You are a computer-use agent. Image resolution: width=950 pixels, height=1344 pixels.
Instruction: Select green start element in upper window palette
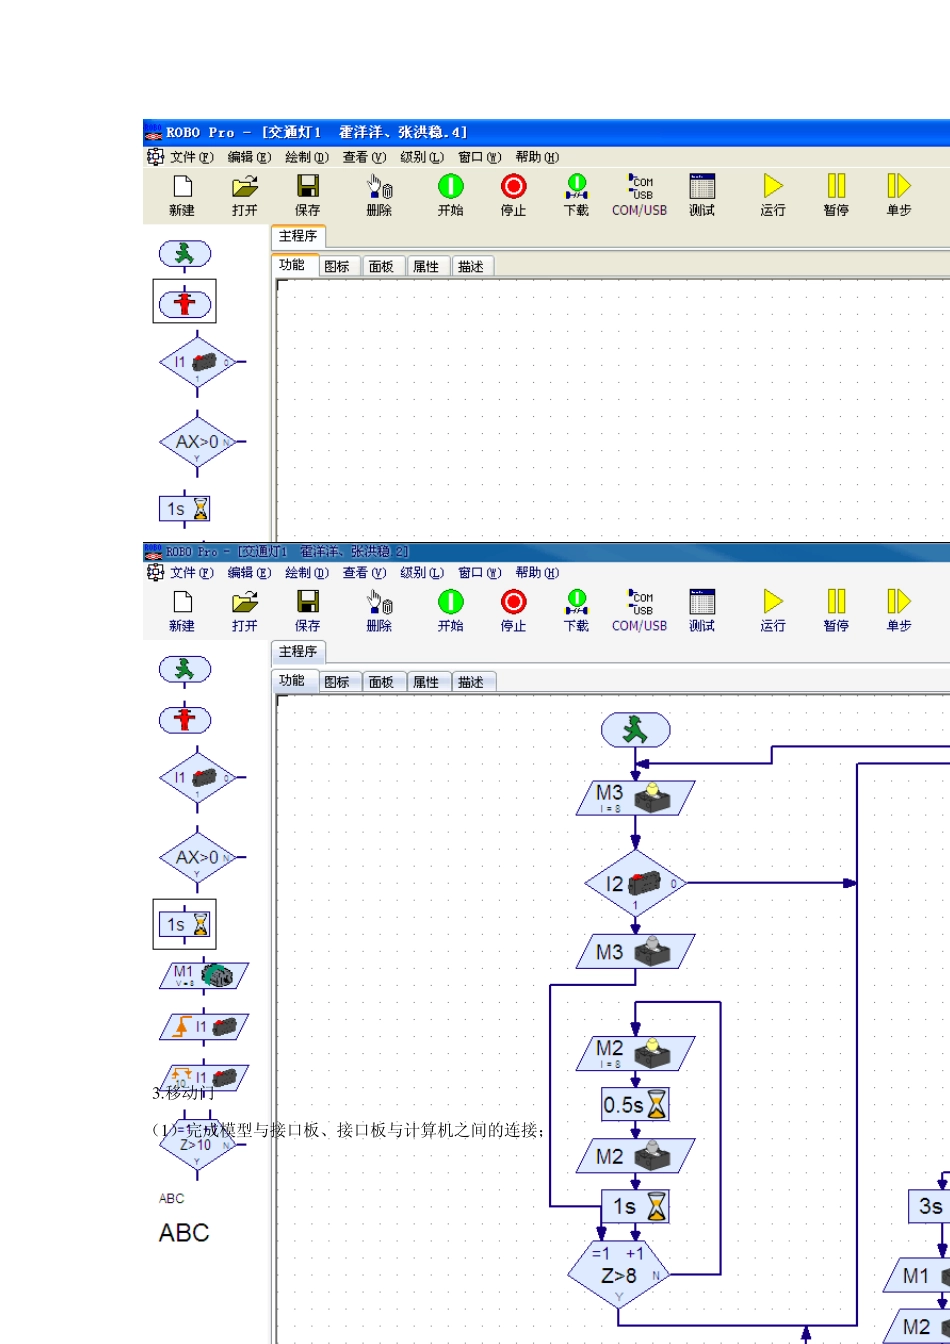click(x=185, y=254)
